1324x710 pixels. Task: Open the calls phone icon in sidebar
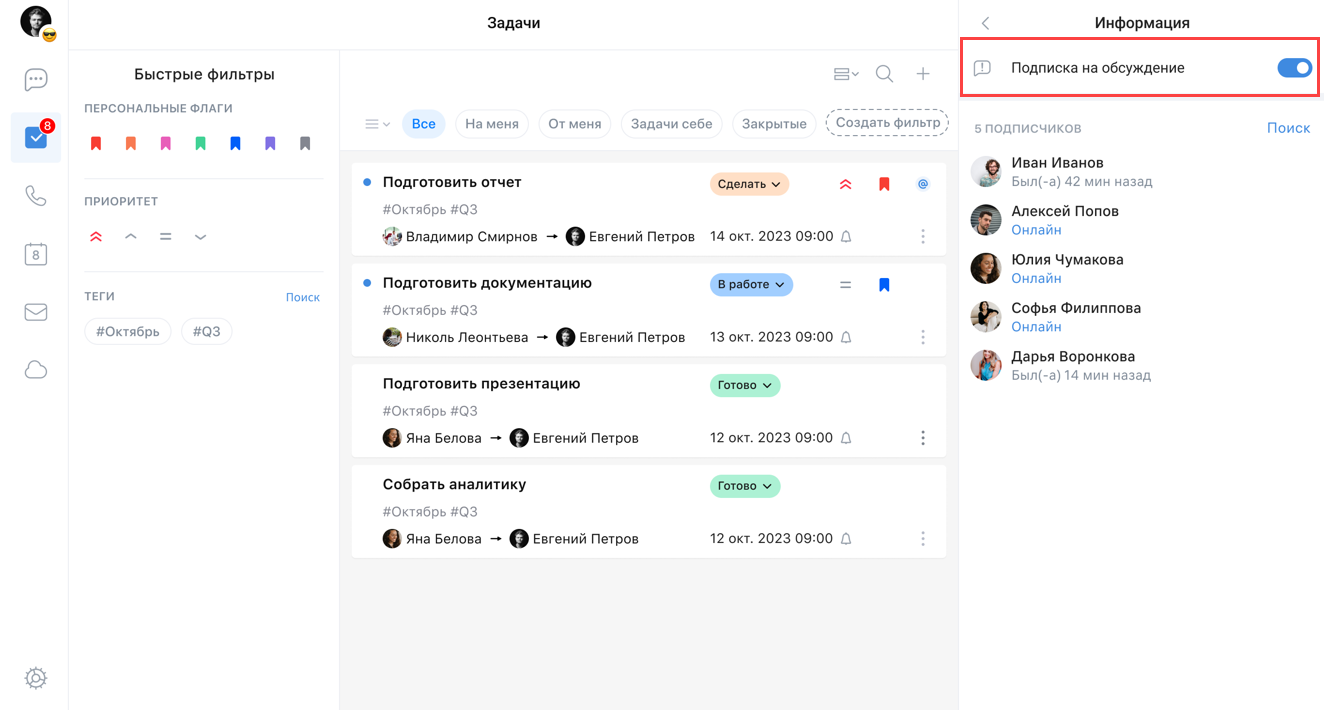pyautogui.click(x=36, y=196)
